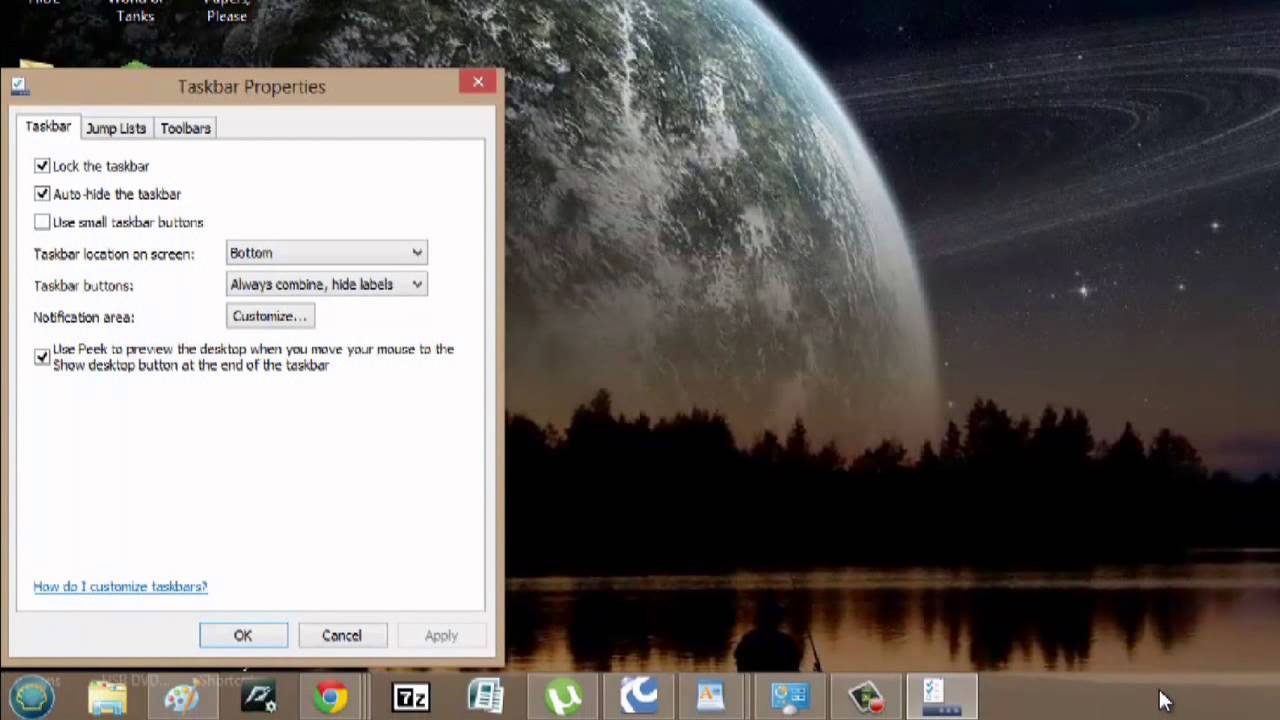Click the Cancel button
The width and height of the screenshot is (1280, 720).
coord(342,635)
